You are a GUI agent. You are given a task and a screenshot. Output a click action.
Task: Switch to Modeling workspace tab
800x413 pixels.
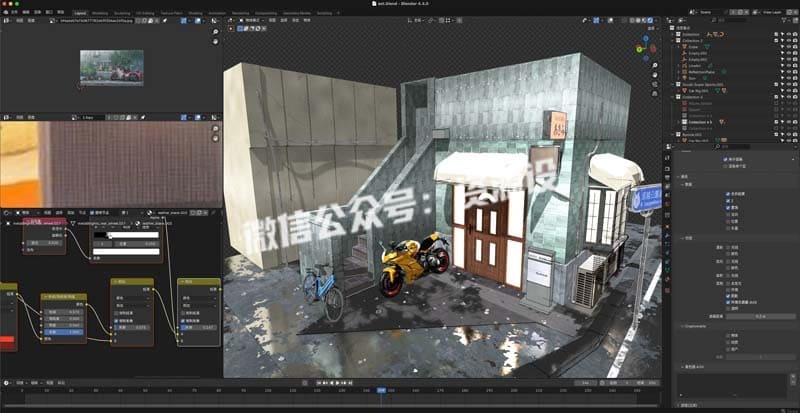100,13
